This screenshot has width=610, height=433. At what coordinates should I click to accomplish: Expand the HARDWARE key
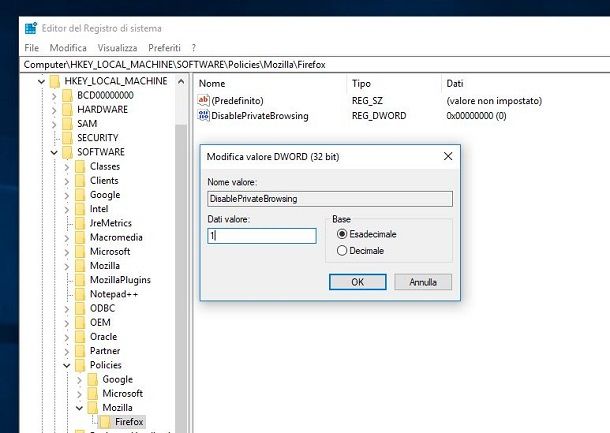click(54, 110)
